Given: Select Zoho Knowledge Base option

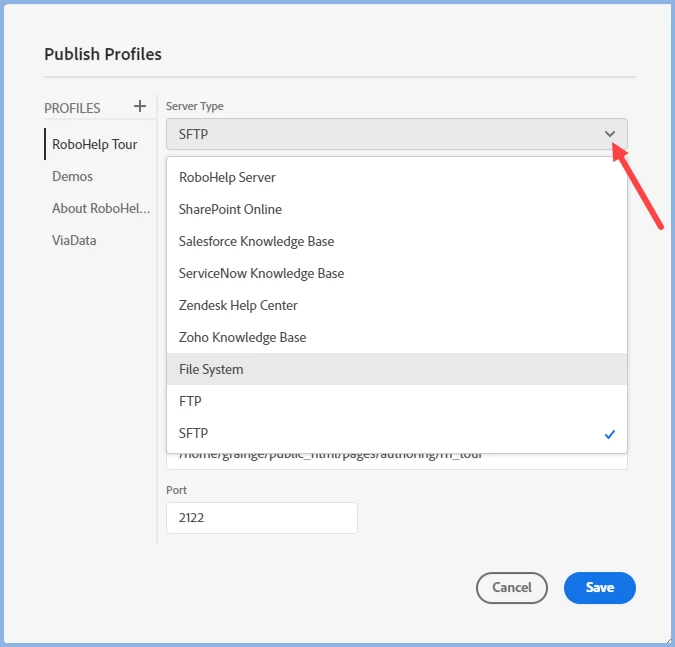Looking at the screenshot, I should click(396, 337).
